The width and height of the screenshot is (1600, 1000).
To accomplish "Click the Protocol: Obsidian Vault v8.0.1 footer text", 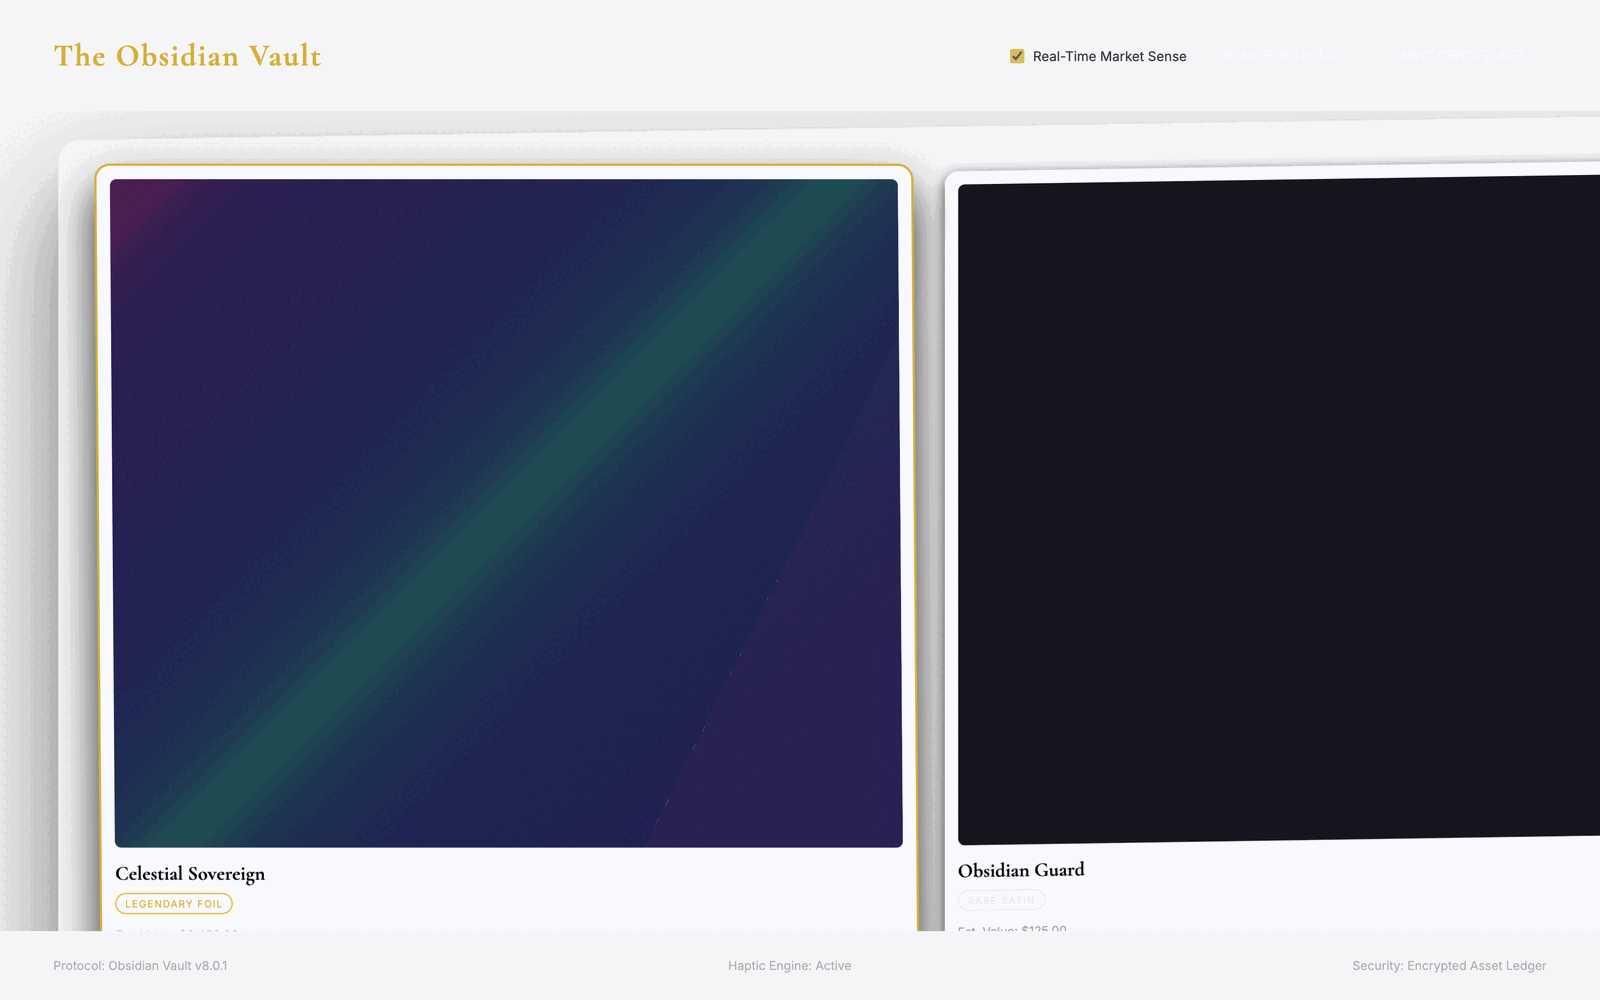I will pyautogui.click(x=140, y=966).
